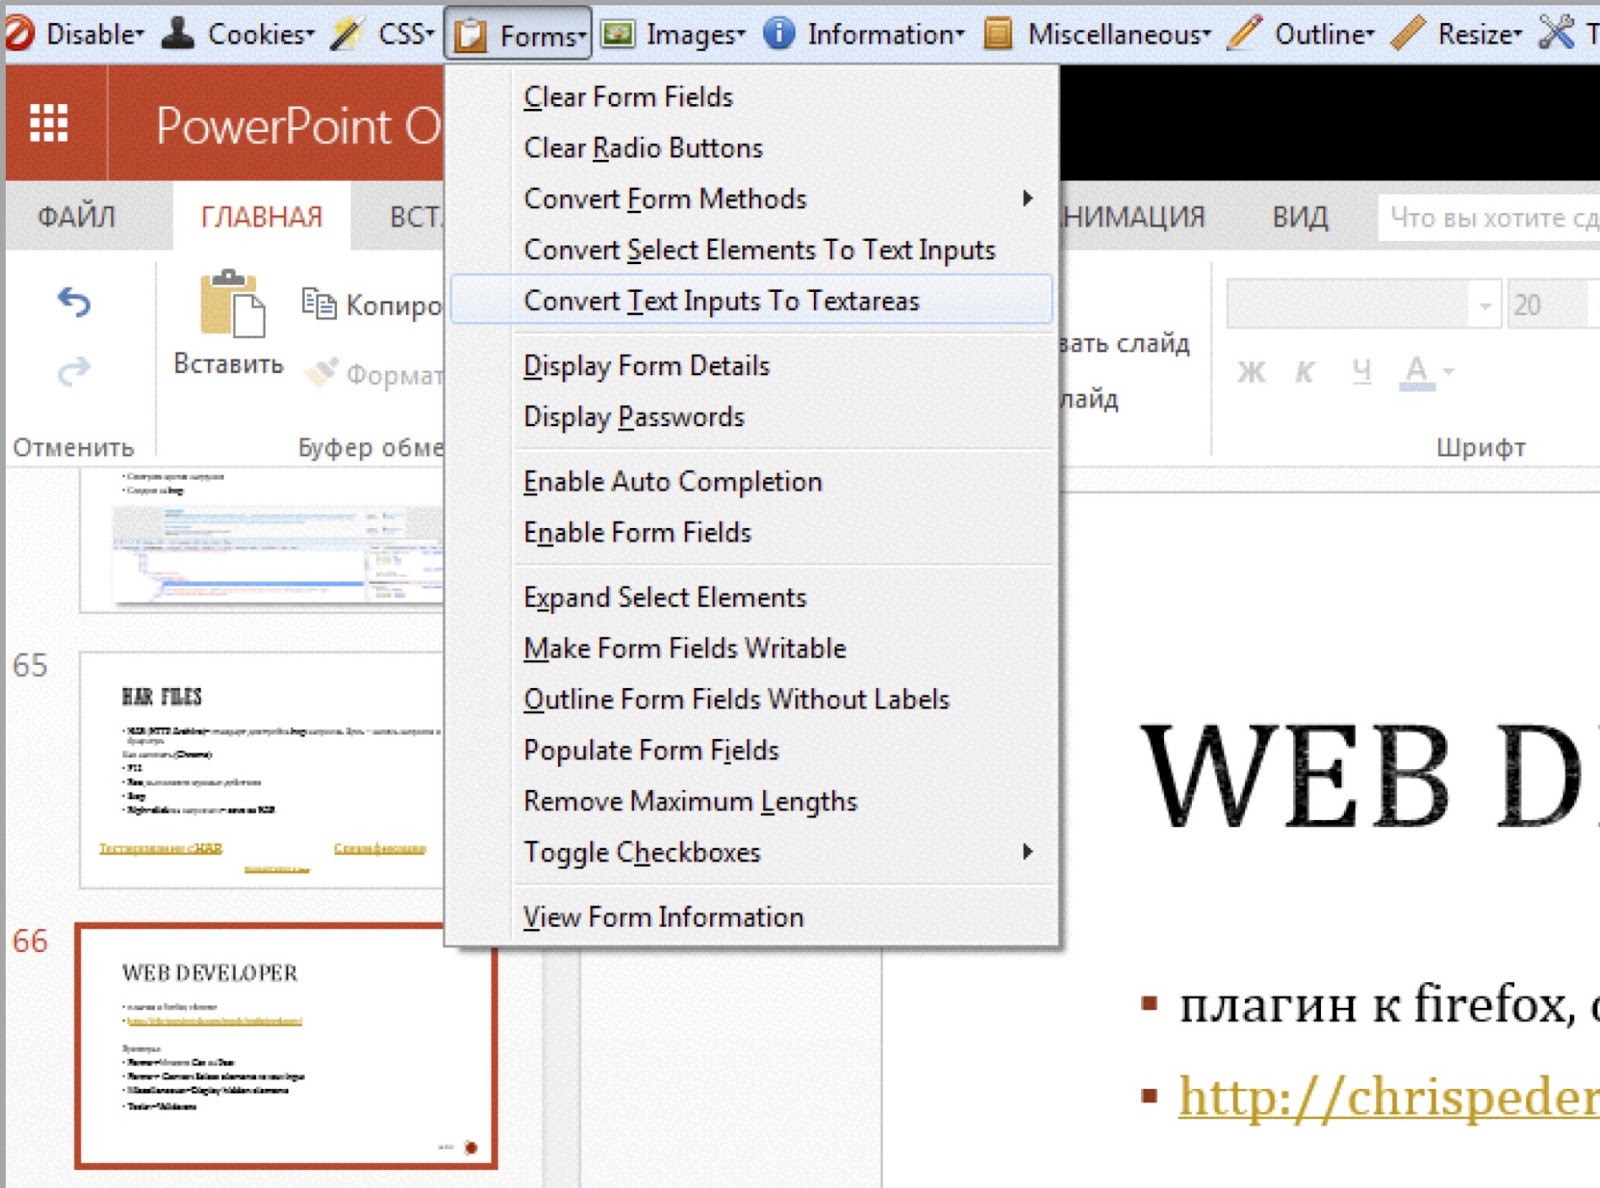Click the 'Что вы хотите сделать' search field
This screenshot has width=1600, height=1188.
[1490, 217]
